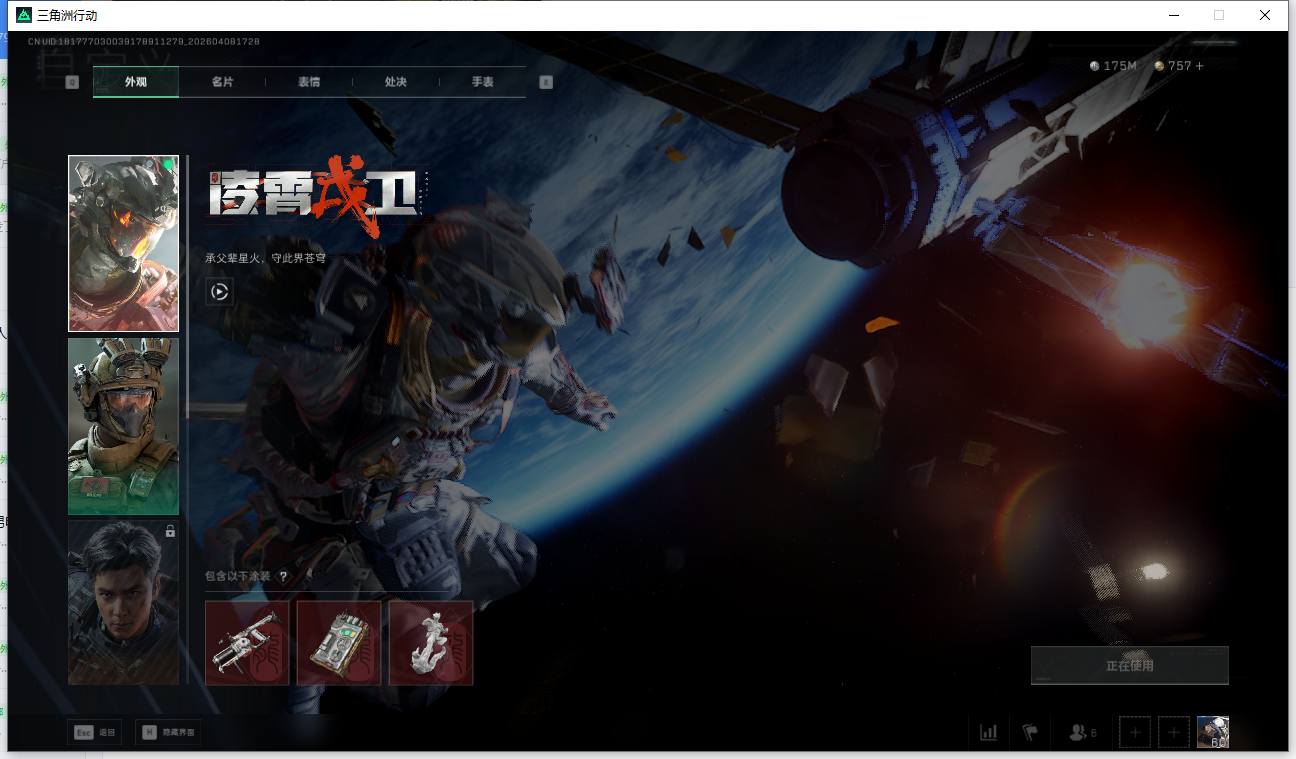View the included device case skin item
The width and height of the screenshot is (1296, 759).
coord(339,643)
